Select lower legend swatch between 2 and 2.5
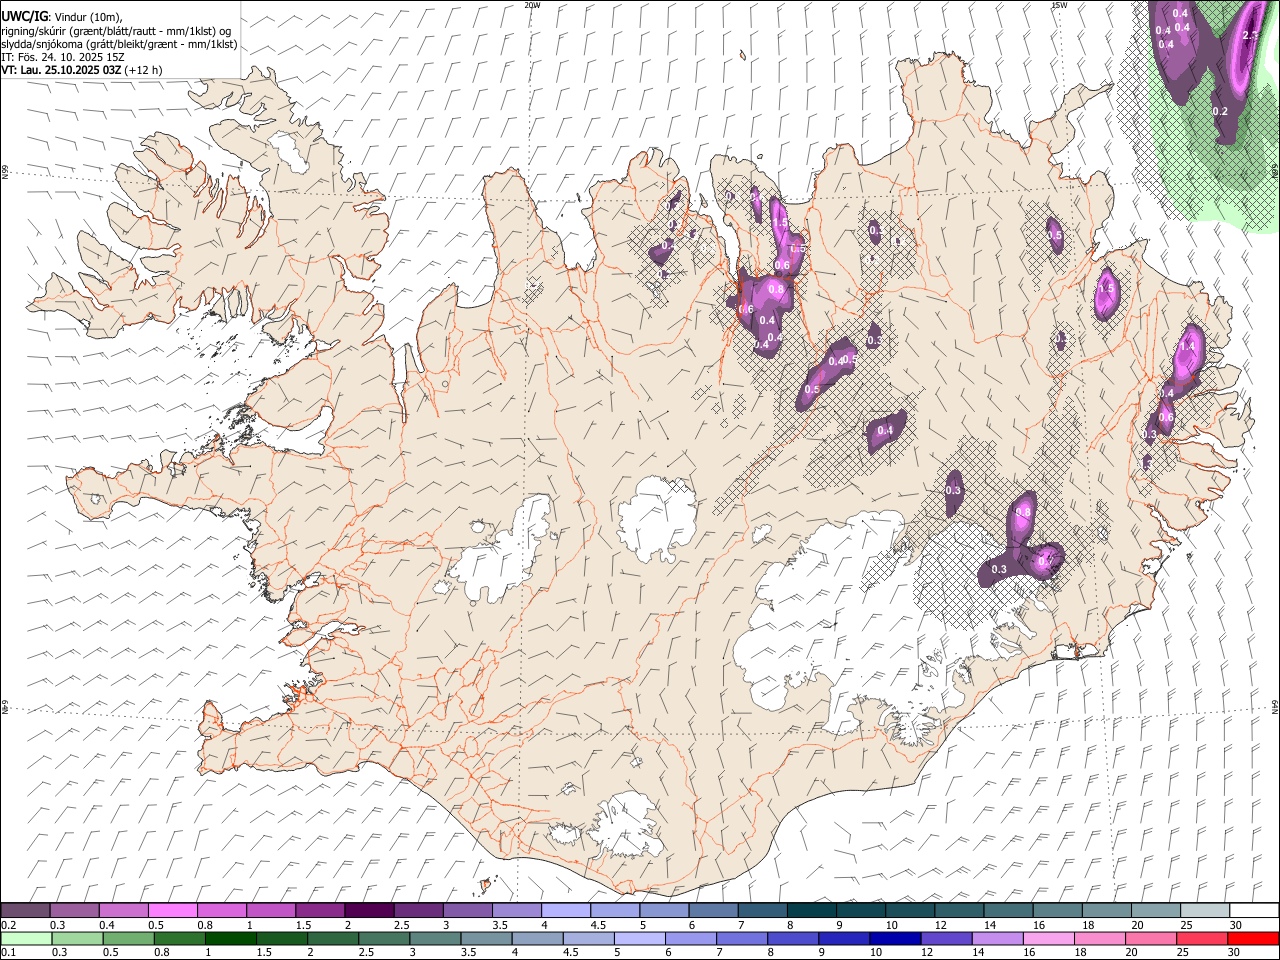Image resolution: width=1280 pixels, height=960 pixels. click(332, 939)
